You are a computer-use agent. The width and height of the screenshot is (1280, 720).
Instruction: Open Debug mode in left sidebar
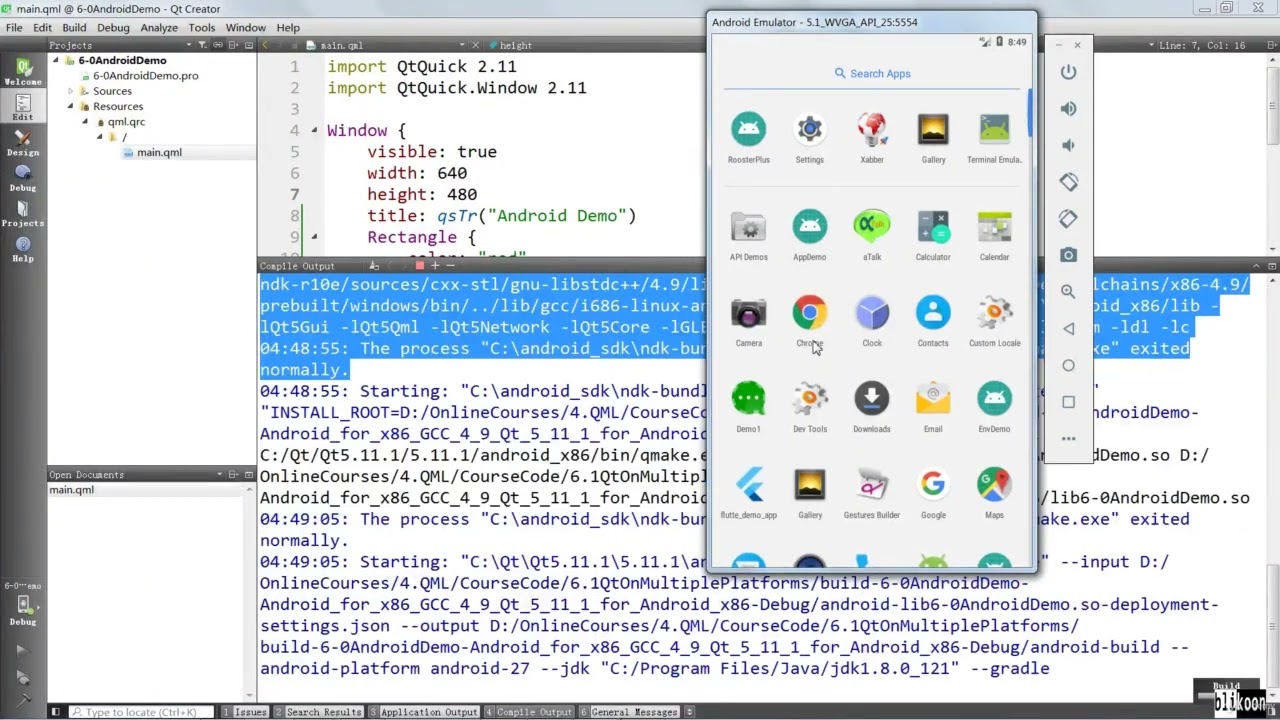[x=23, y=178]
